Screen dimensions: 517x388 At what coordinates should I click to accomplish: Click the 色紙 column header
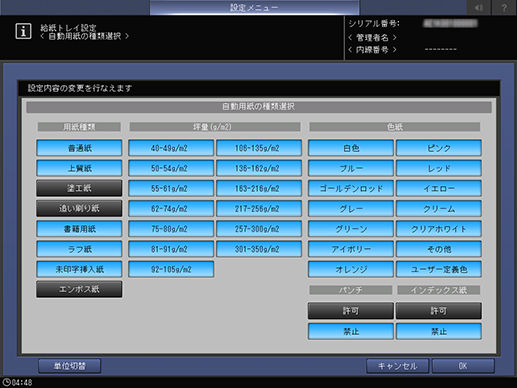tap(395, 127)
